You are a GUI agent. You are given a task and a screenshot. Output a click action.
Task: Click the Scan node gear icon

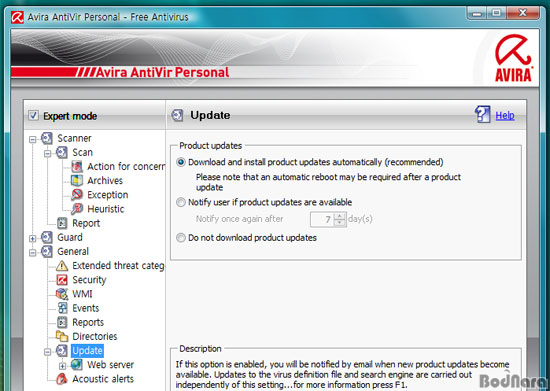coord(62,153)
